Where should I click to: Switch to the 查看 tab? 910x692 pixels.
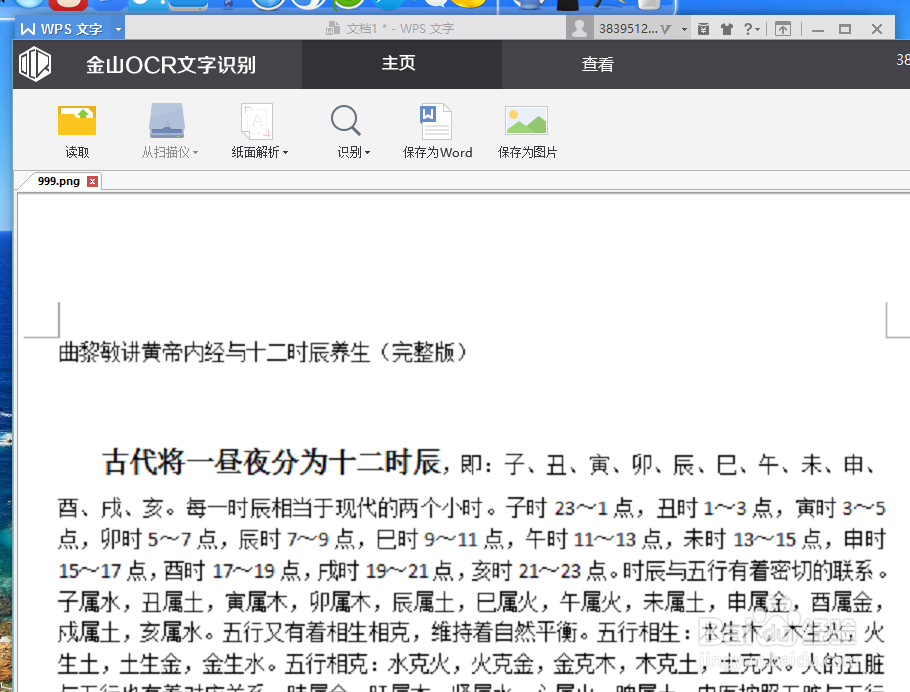pos(597,63)
